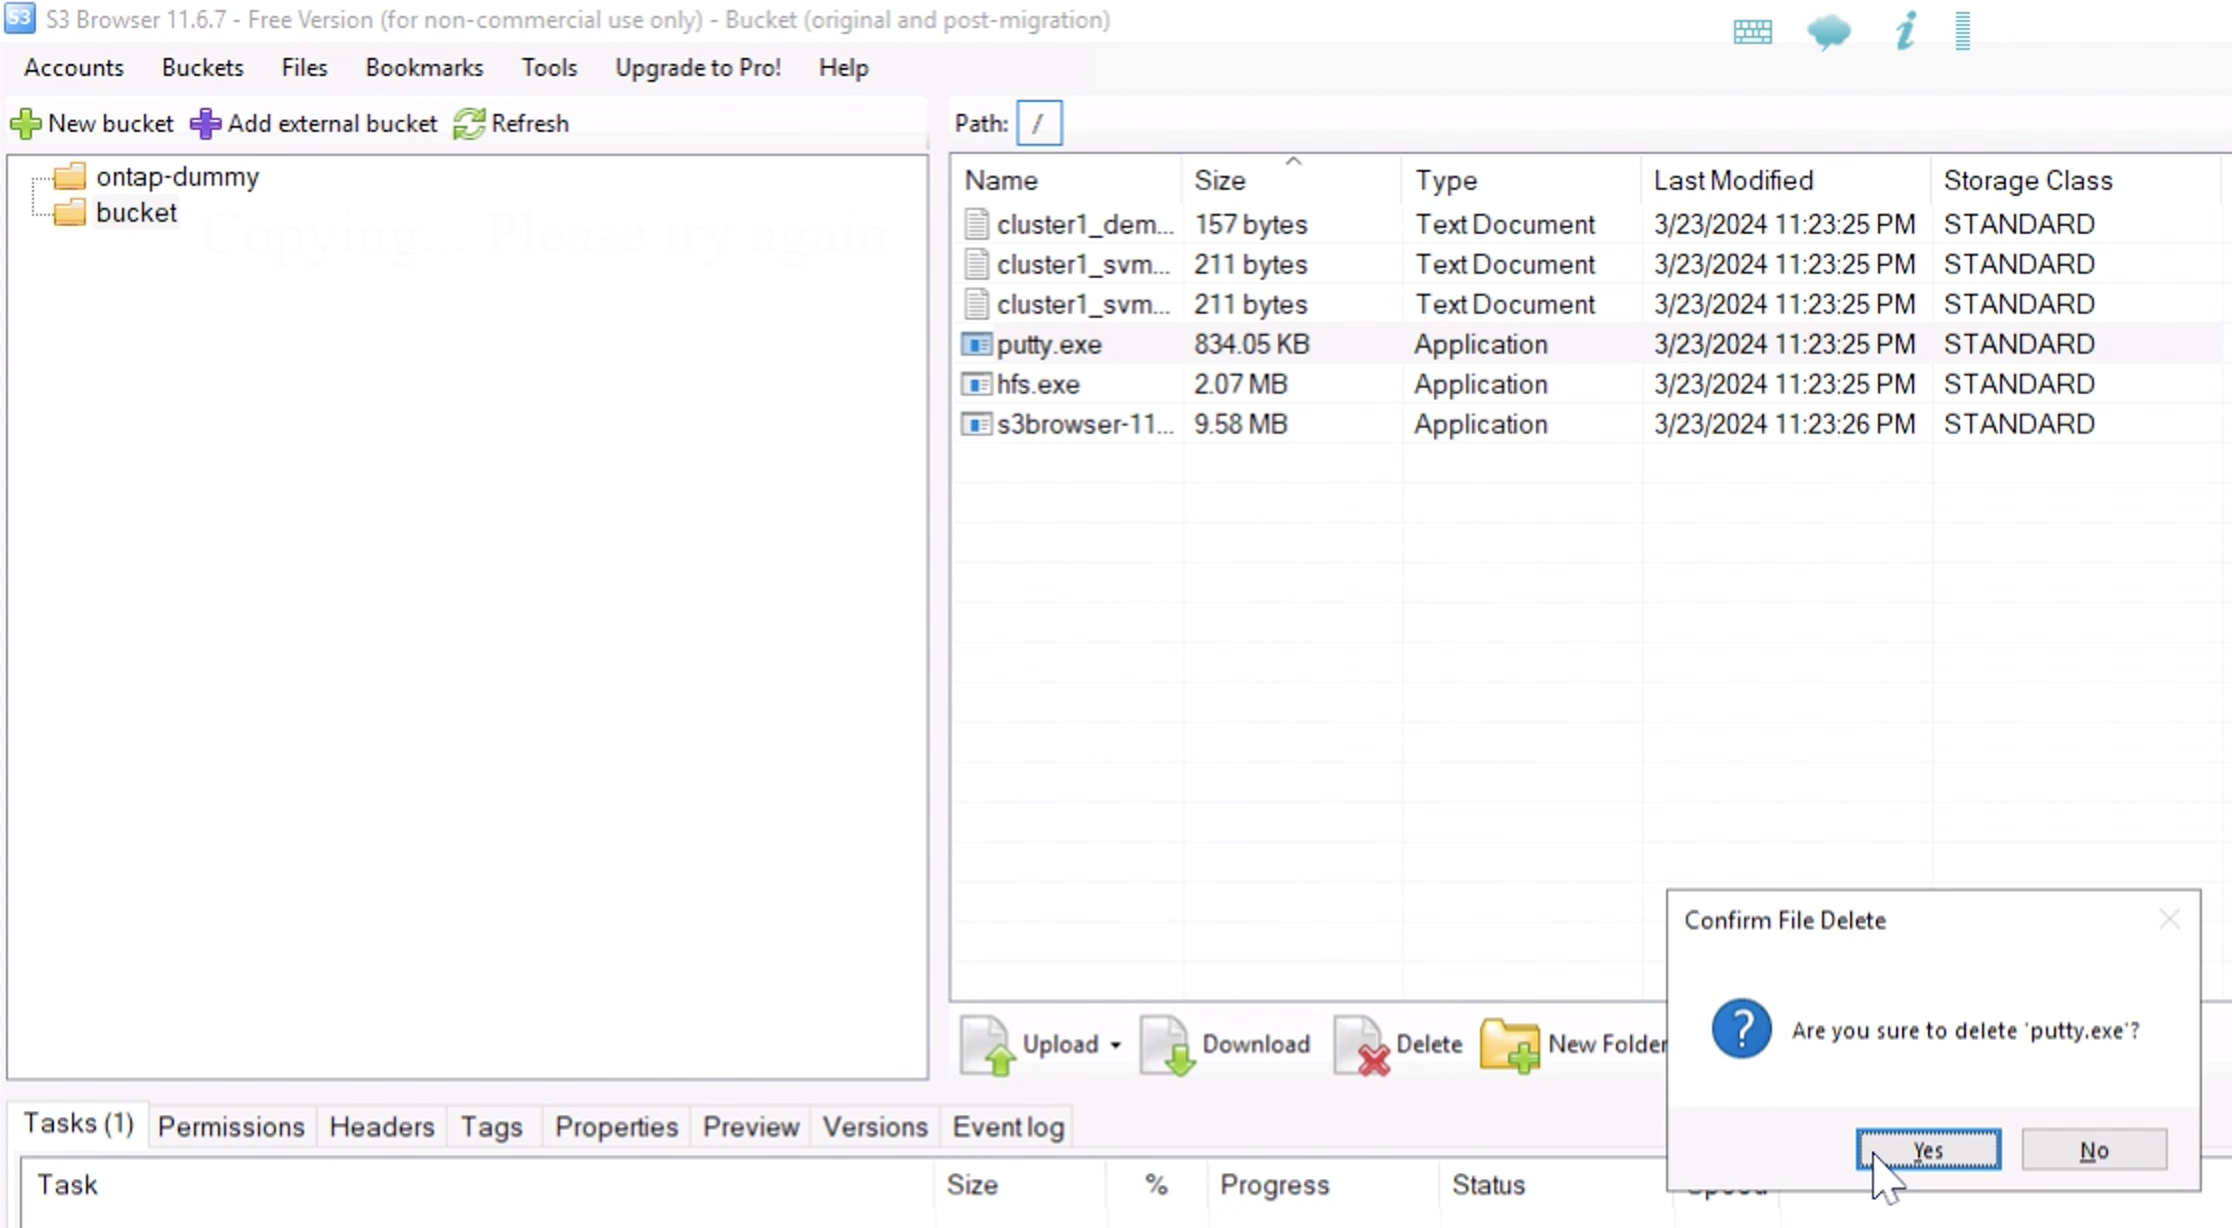2232x1228 pixels.
Task: Click the New bucket icon
Action: (24, 122)
